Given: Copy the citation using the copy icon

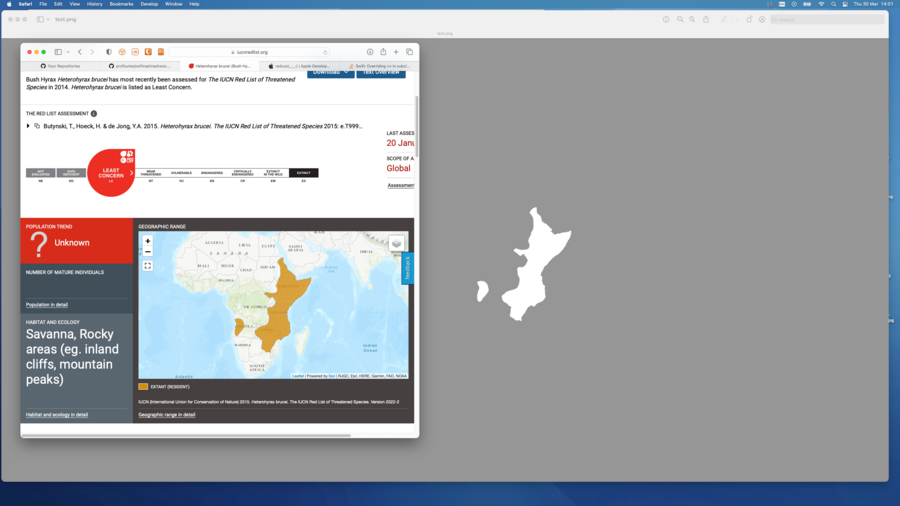Looking at the screenshot, I should [37, 126].
